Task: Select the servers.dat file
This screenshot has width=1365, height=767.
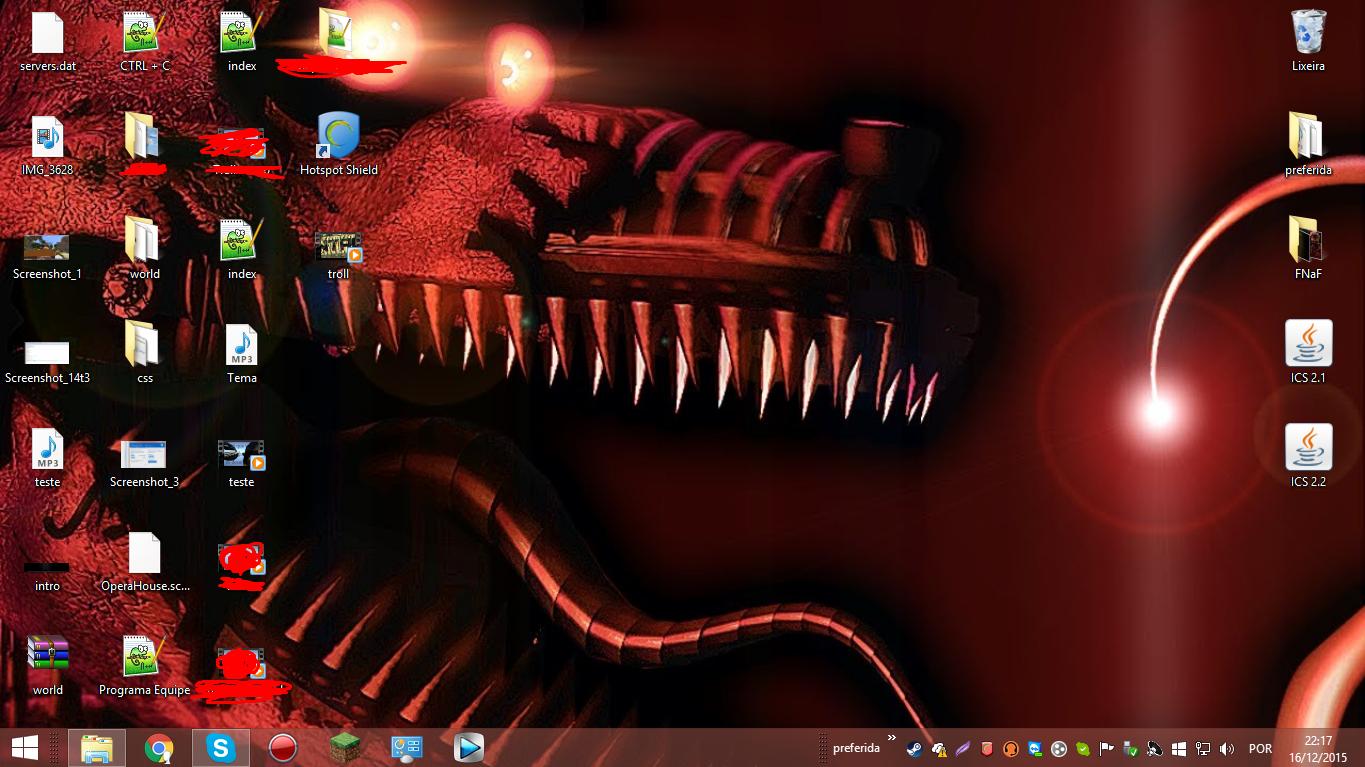Action: point(47,40)
